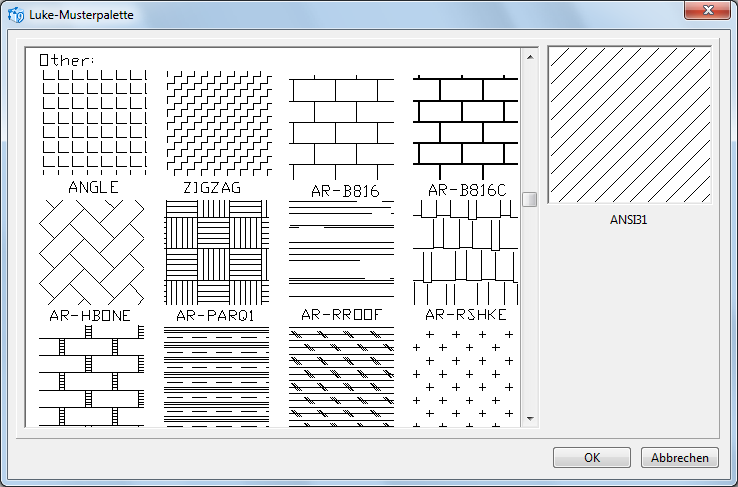Click the Abbrechen button

pyautogui.click(x=679, y=457)
